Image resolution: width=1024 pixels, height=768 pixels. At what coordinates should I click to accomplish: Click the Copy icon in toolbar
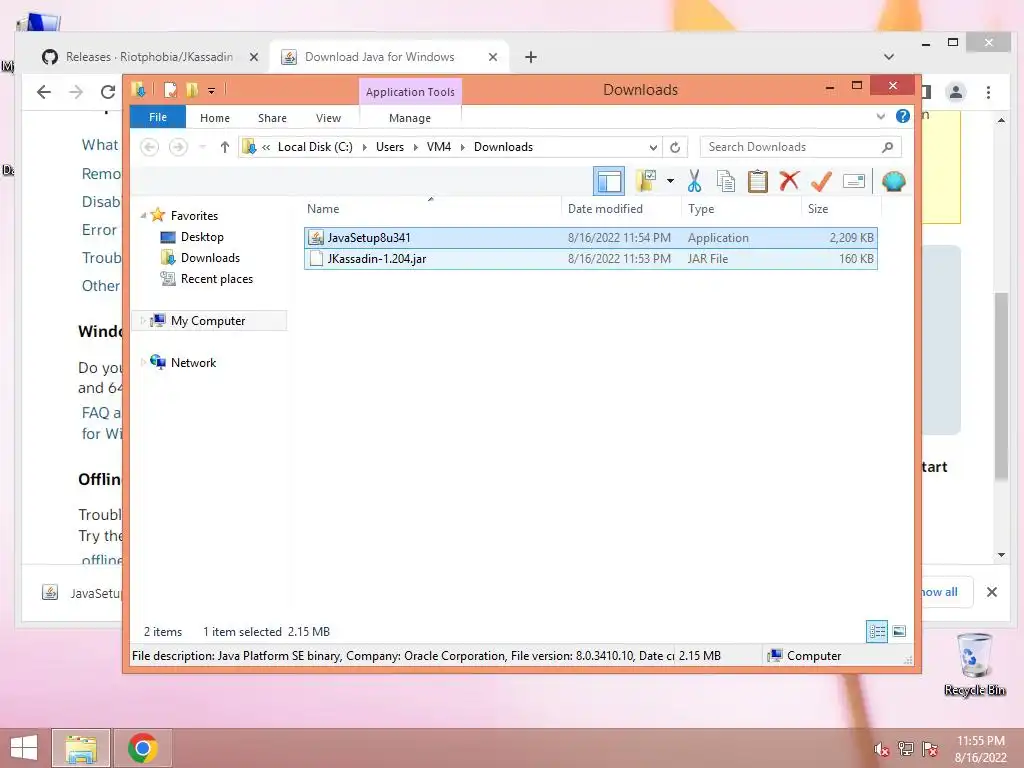click(726, 181)
